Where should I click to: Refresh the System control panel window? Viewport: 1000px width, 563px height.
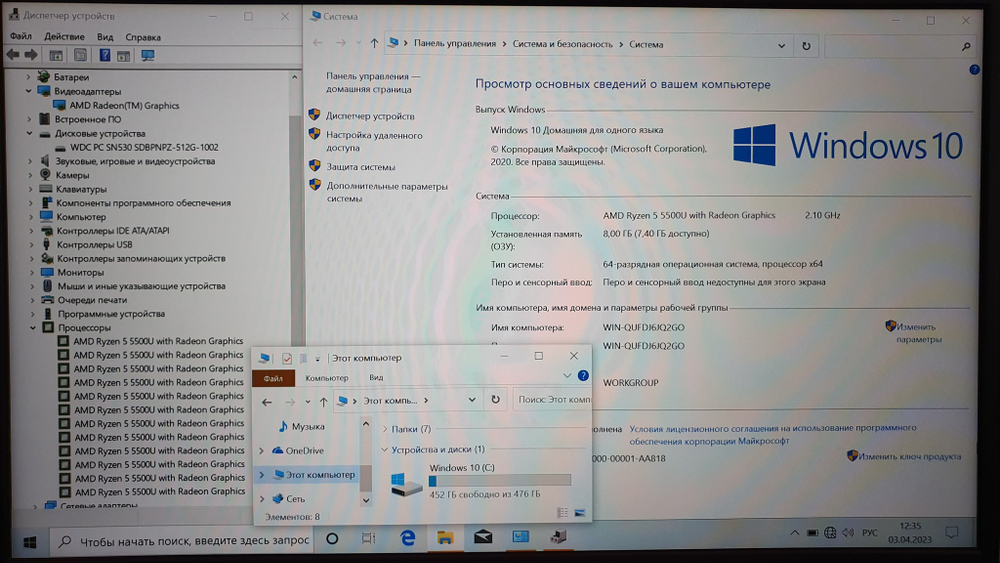click(806, 45)
